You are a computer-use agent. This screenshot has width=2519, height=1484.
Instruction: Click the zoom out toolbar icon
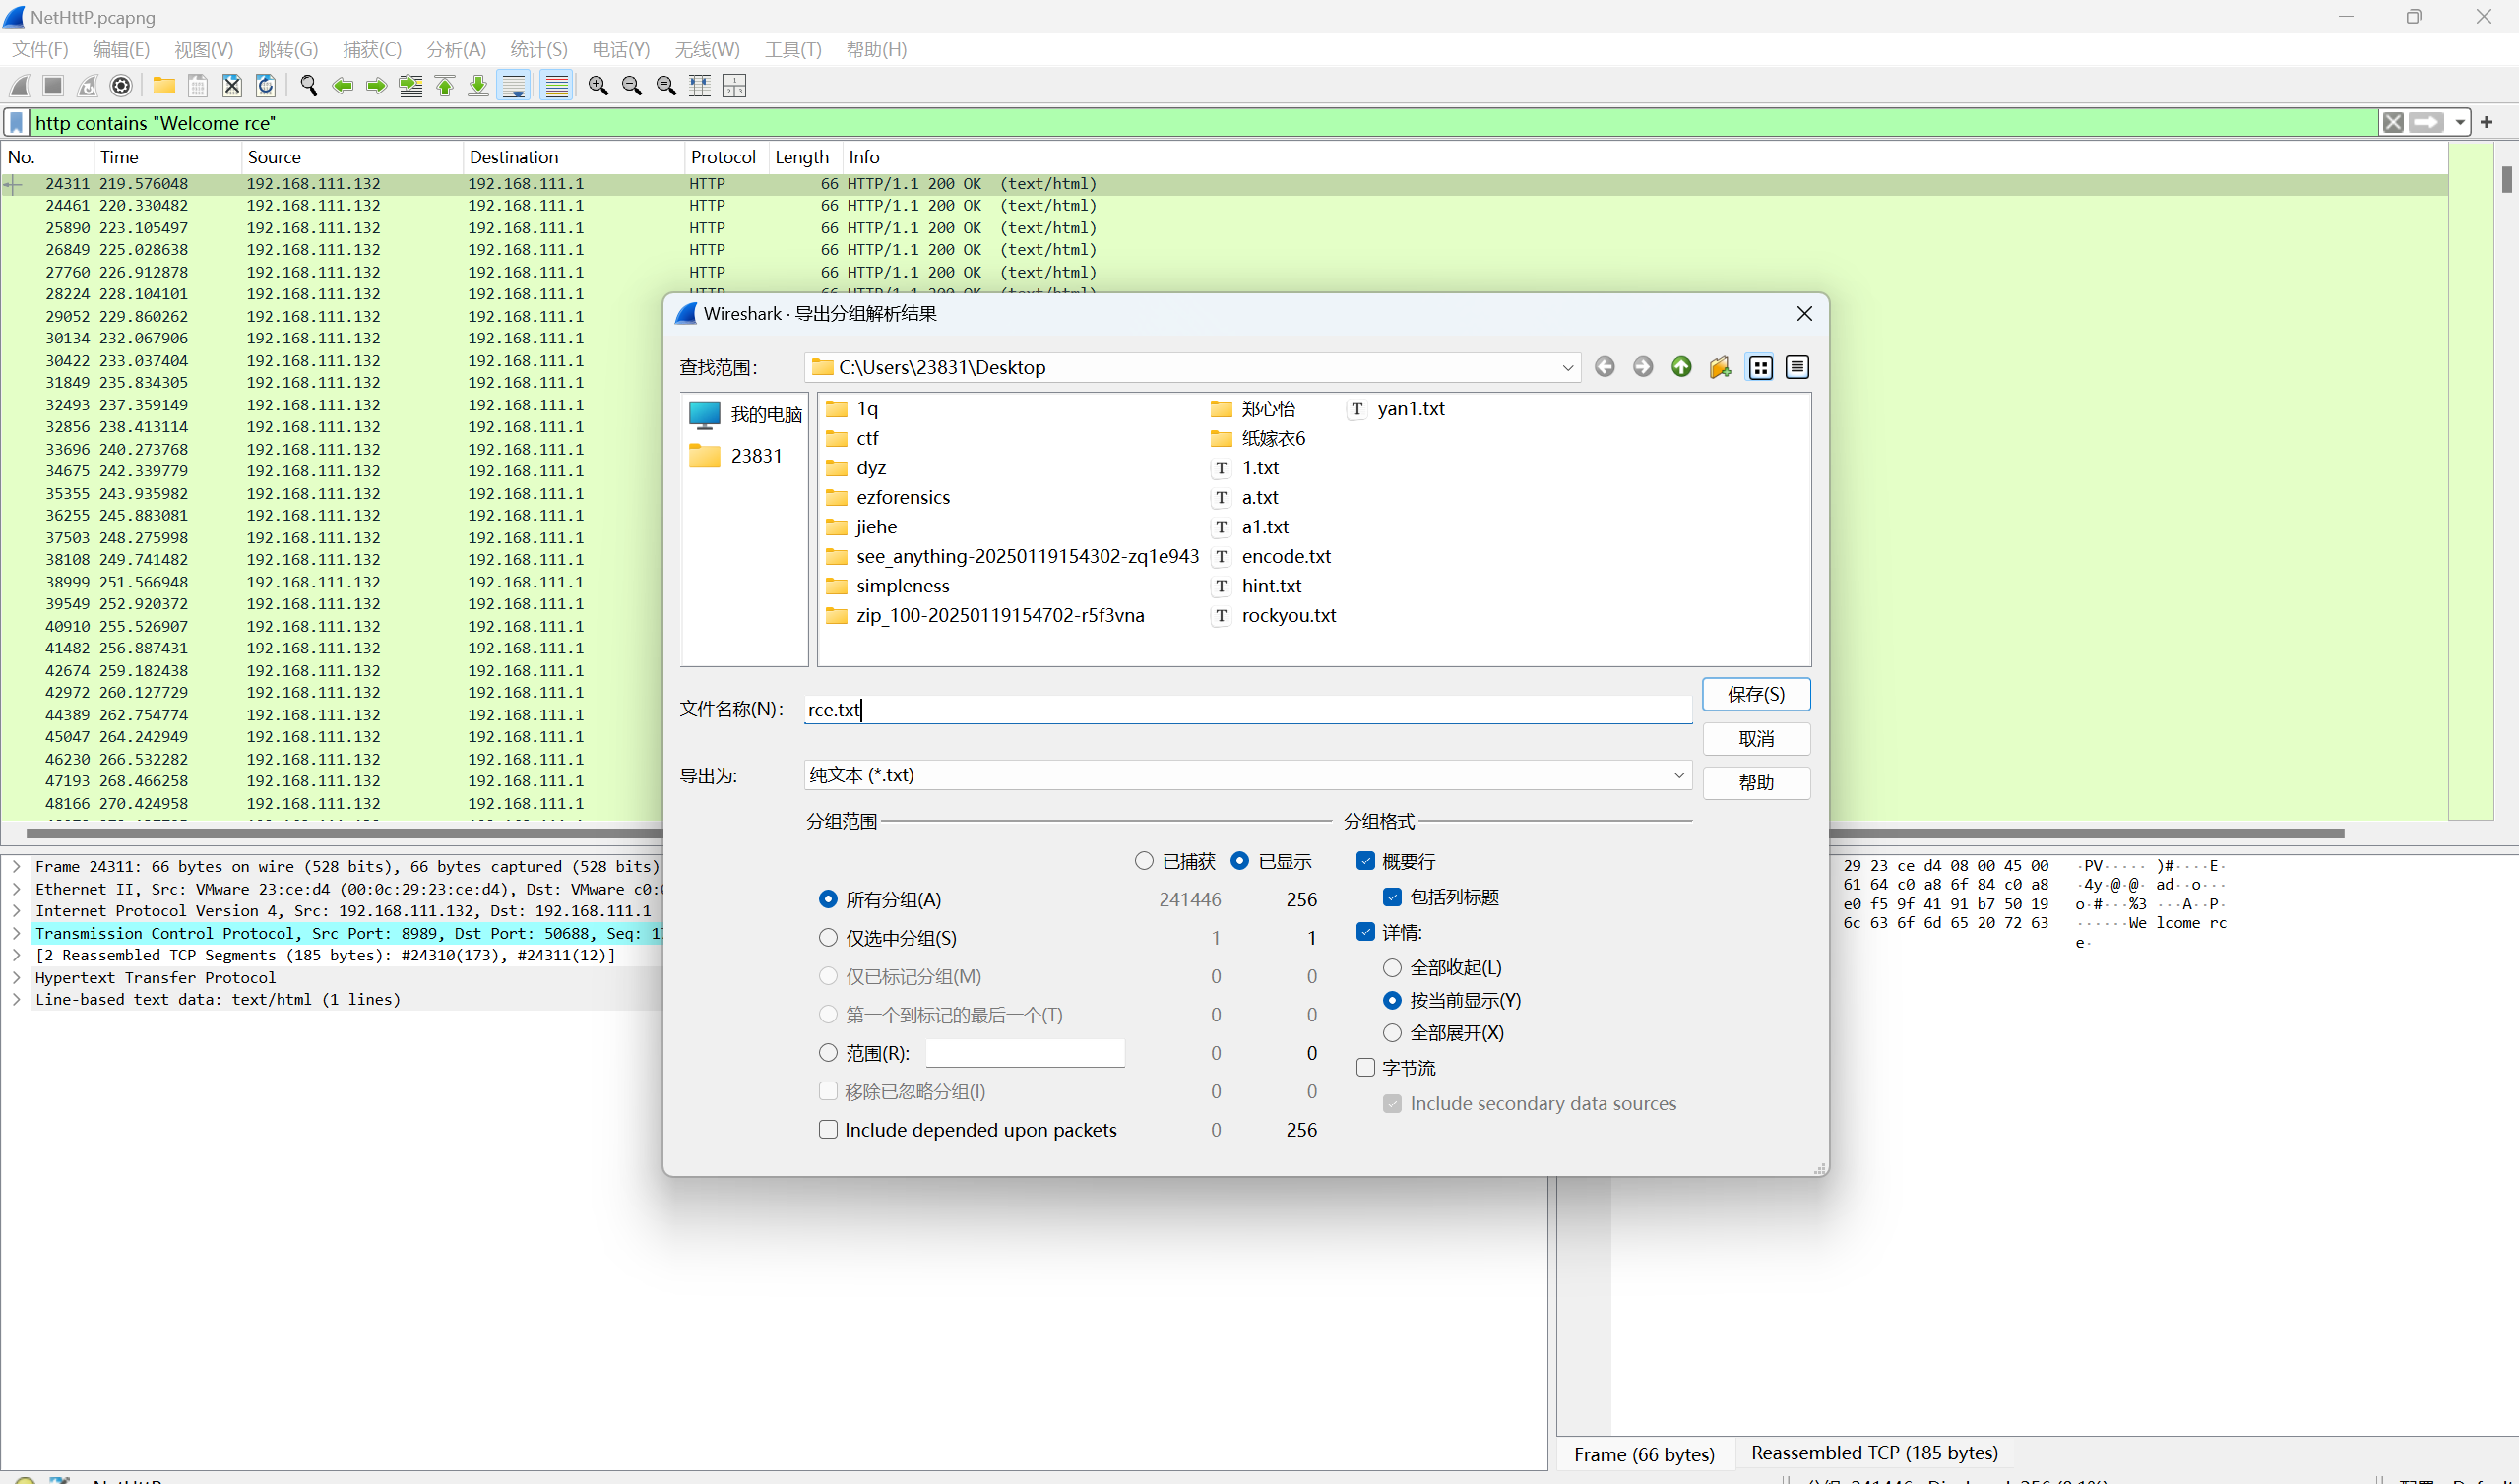click(632, 86)
